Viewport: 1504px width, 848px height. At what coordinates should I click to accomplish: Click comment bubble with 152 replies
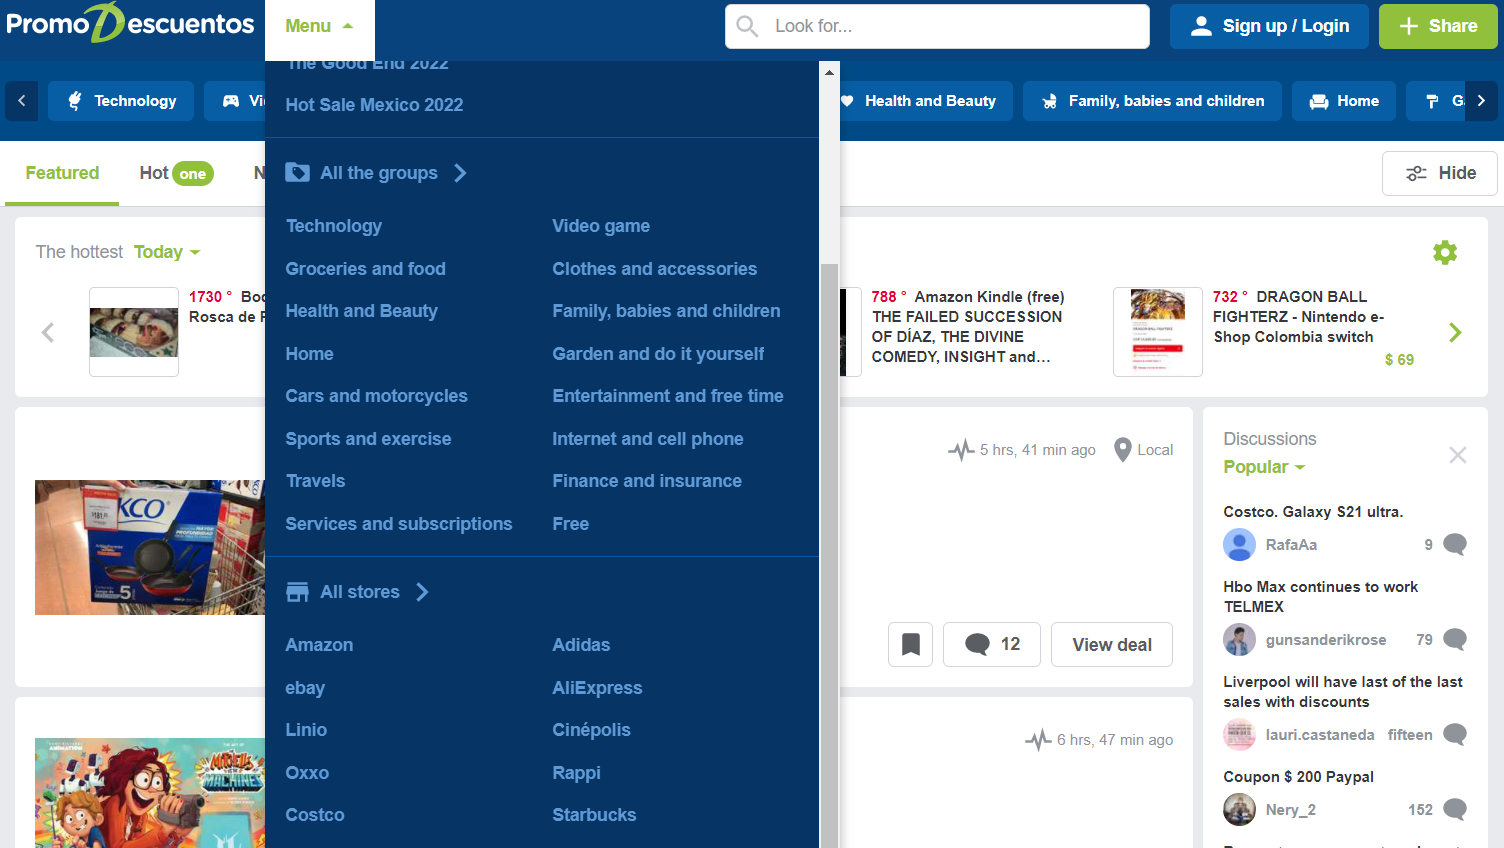coord(1455,809)
